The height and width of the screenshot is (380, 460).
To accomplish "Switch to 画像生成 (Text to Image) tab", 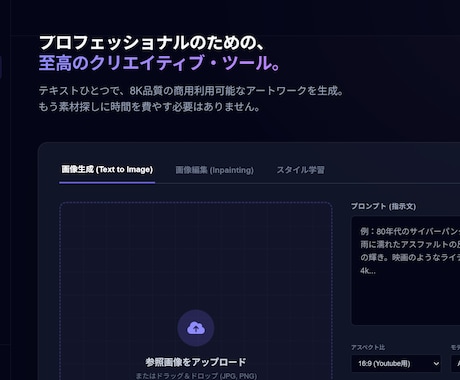I will (107, 170).
